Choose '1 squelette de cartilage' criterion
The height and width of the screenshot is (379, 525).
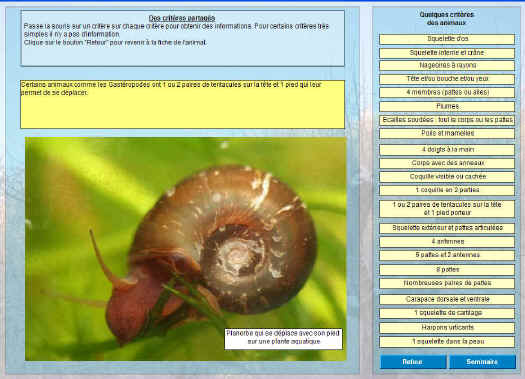tap(447, 313)
